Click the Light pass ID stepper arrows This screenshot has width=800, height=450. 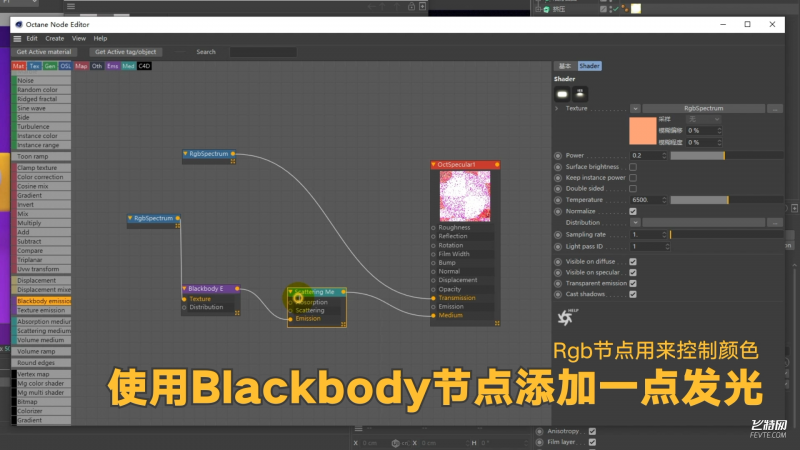click(667, 246)
